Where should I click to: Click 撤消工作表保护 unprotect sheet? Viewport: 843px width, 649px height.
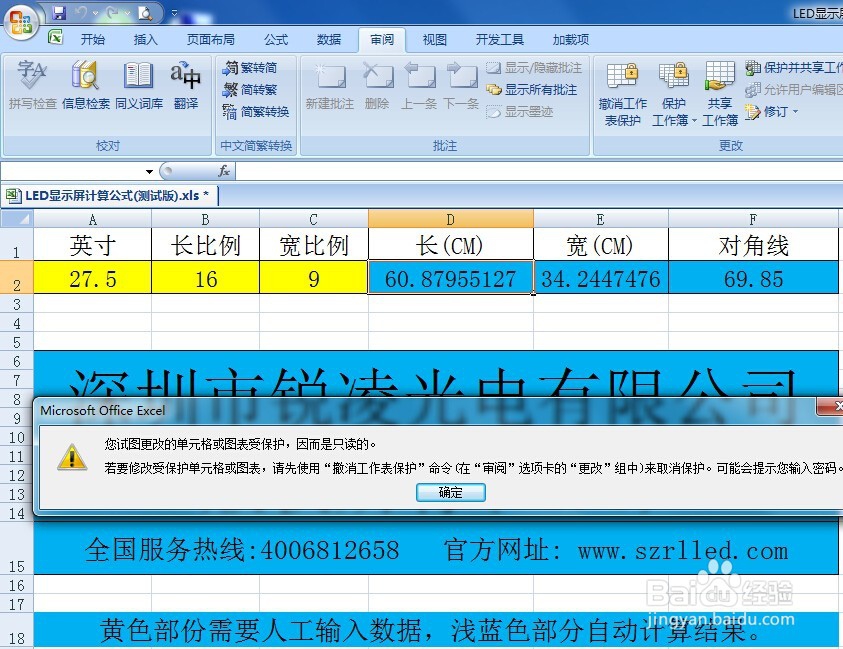[623, 94]
